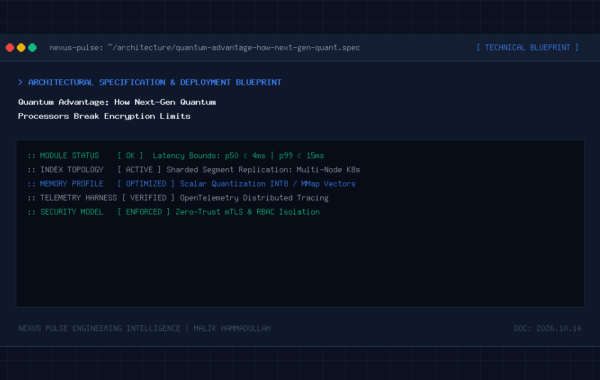Click the DOC 2026.10.14 date stamp

(x=547, y=328)
